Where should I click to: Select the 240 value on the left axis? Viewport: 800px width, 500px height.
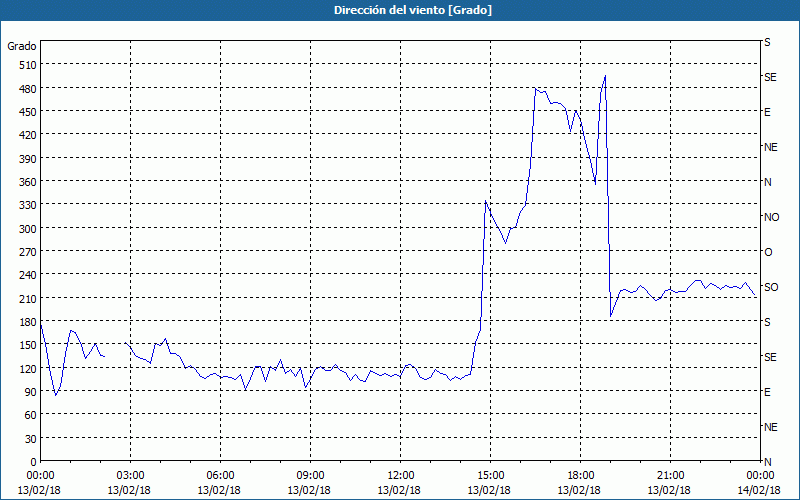28,275
